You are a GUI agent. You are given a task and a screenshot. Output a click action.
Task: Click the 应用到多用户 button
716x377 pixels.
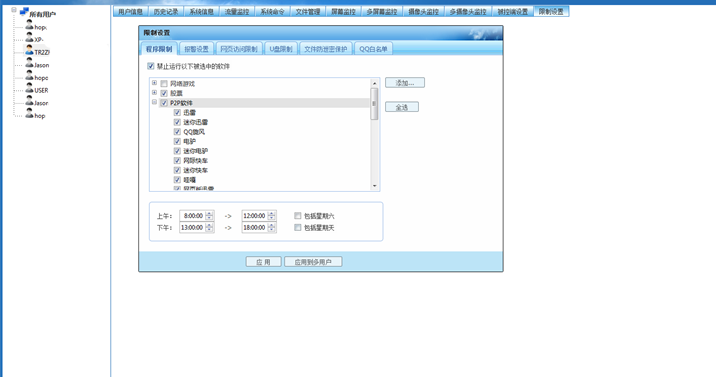tap(313, 262)
